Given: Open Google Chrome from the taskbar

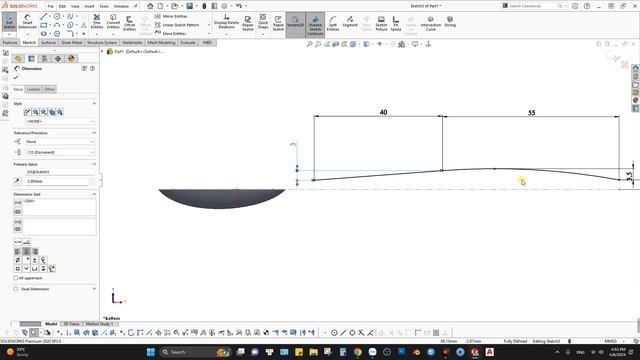Looking at the screenshot, I should pyautogui.click(x=358, y=352).
